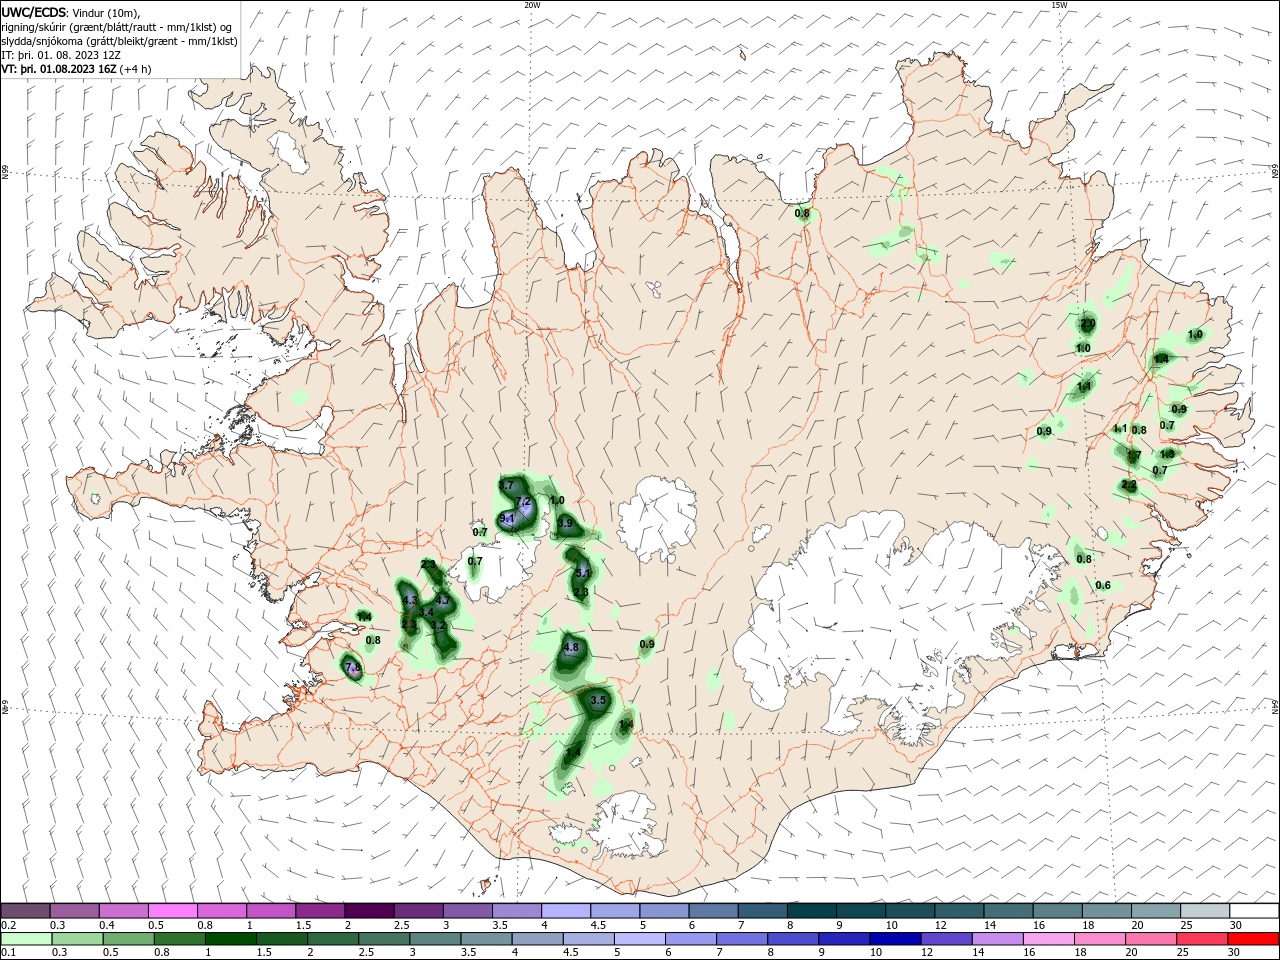1280x960 pixels.
Task: Click the UWC/ECDS title text
Action: pos(34,12)
